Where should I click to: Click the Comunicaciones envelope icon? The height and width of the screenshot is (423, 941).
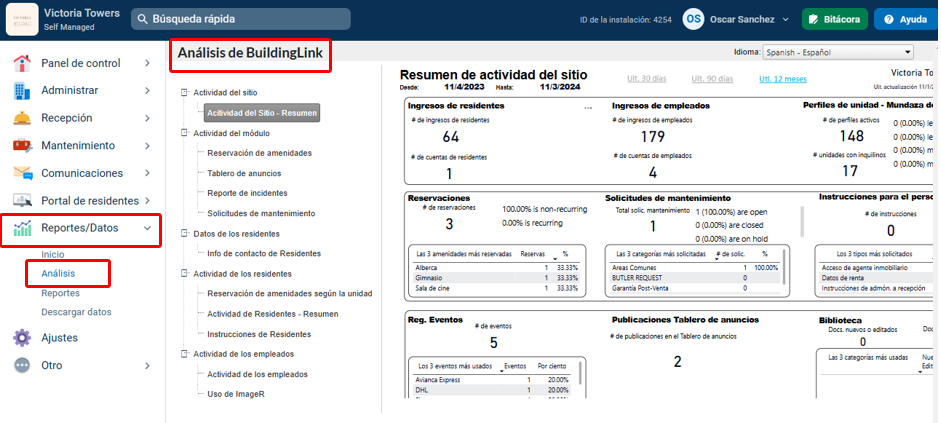click(22, 173)
